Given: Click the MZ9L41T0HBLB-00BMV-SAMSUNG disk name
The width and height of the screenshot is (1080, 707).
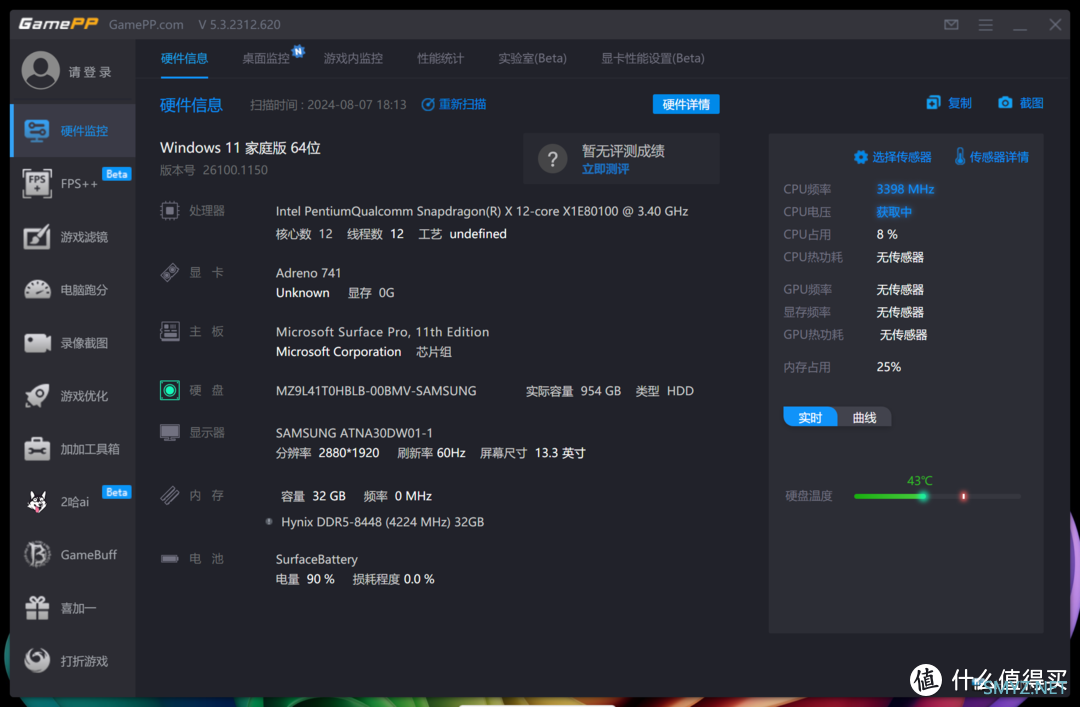Looking at the screenshot, I should pyautogui.click(x=376, y=391).
